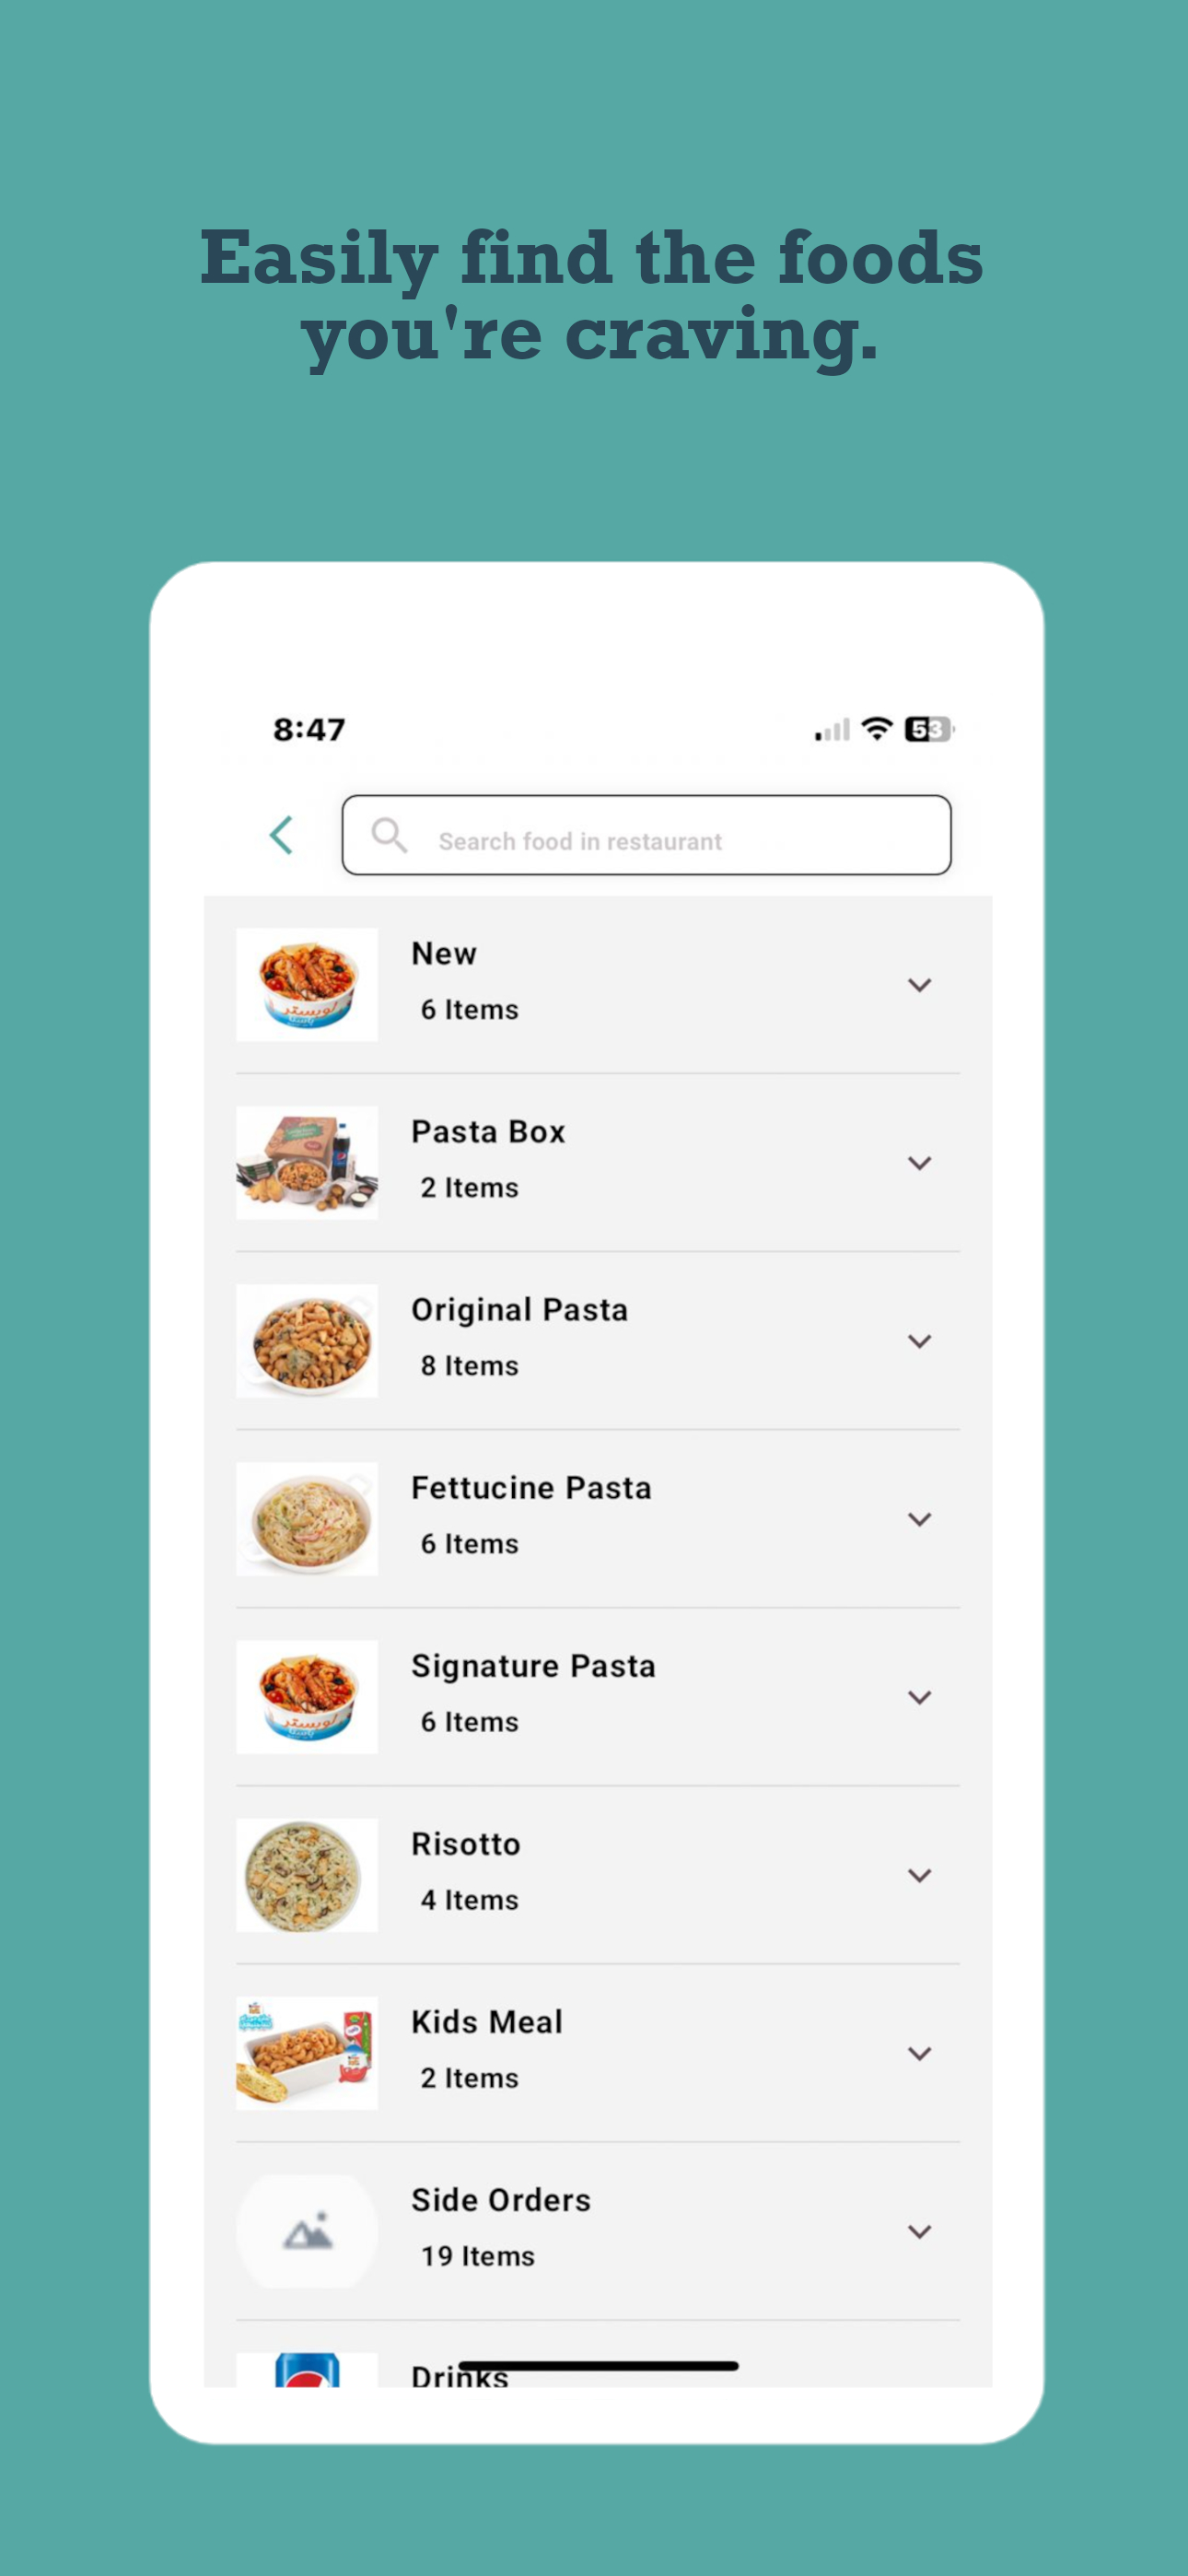Expand the Pasta Box chevron
This screenshot has height=2576, width=1188.
(919, 1163)
